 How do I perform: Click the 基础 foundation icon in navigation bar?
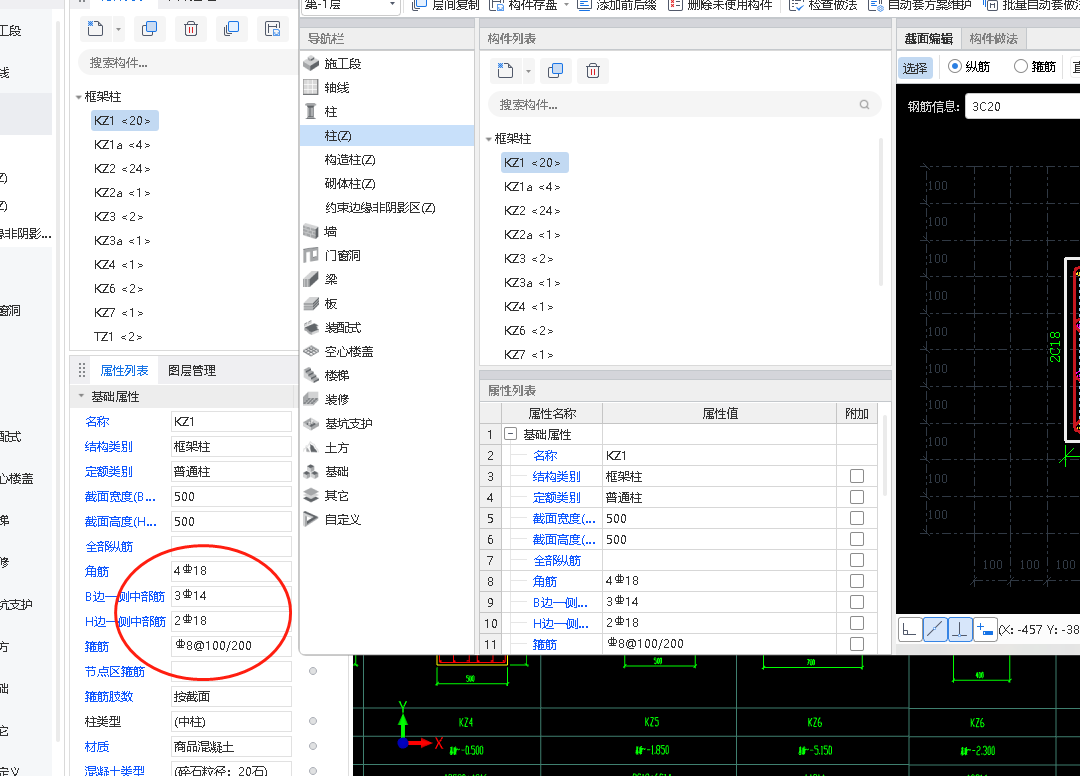pyautogui.click(x=311, y=472)
